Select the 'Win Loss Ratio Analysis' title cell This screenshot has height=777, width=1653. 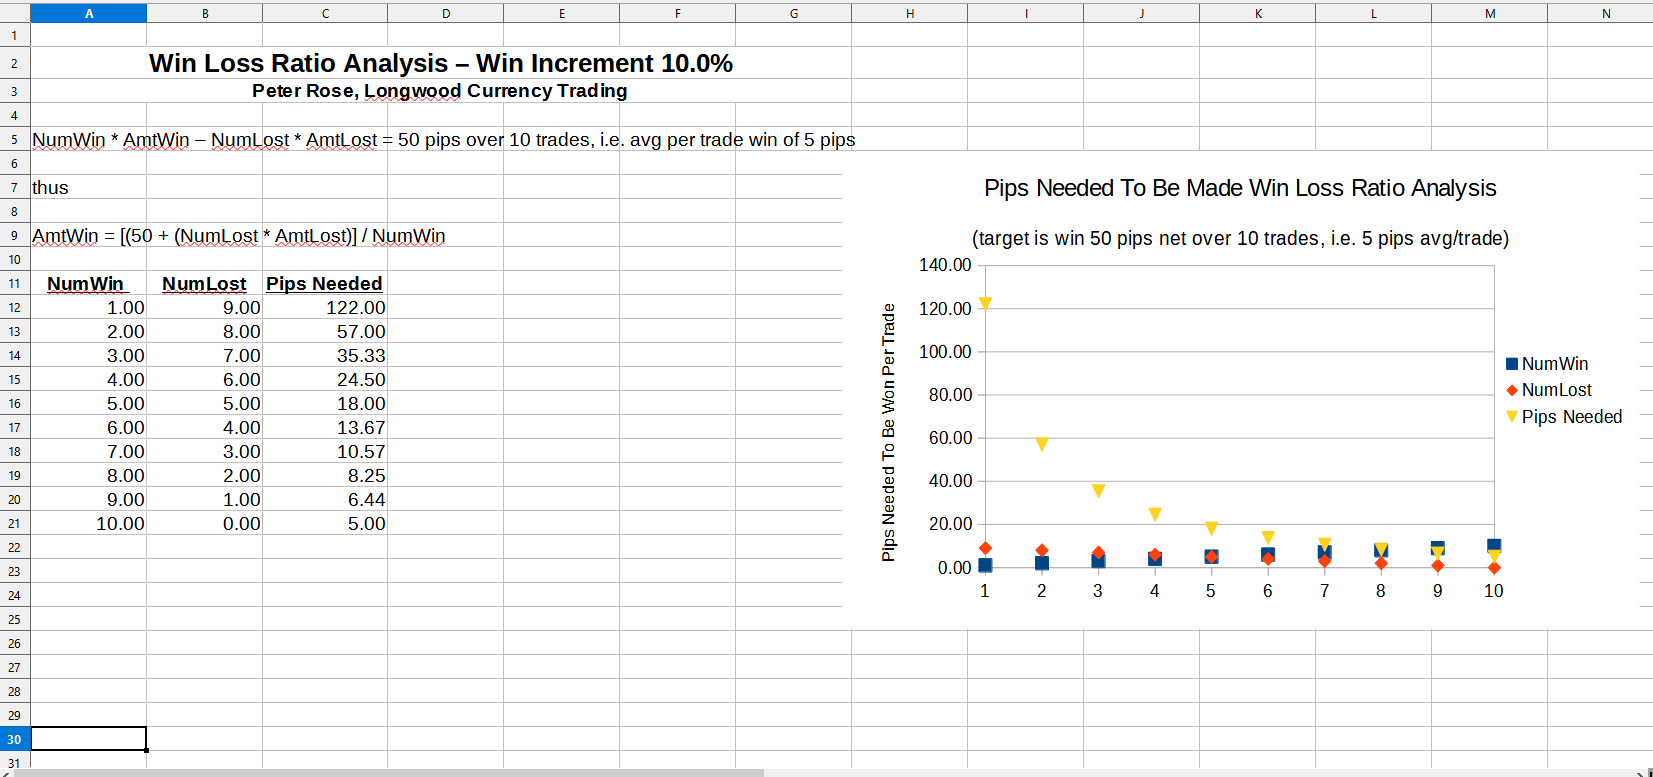pos(440,63)
